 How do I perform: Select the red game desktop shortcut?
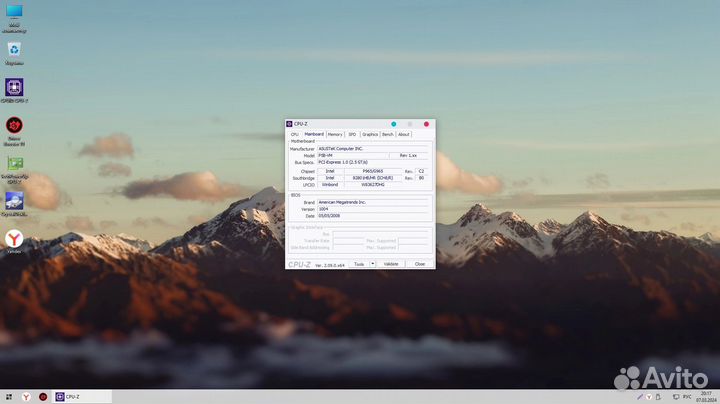click(14, 126)
